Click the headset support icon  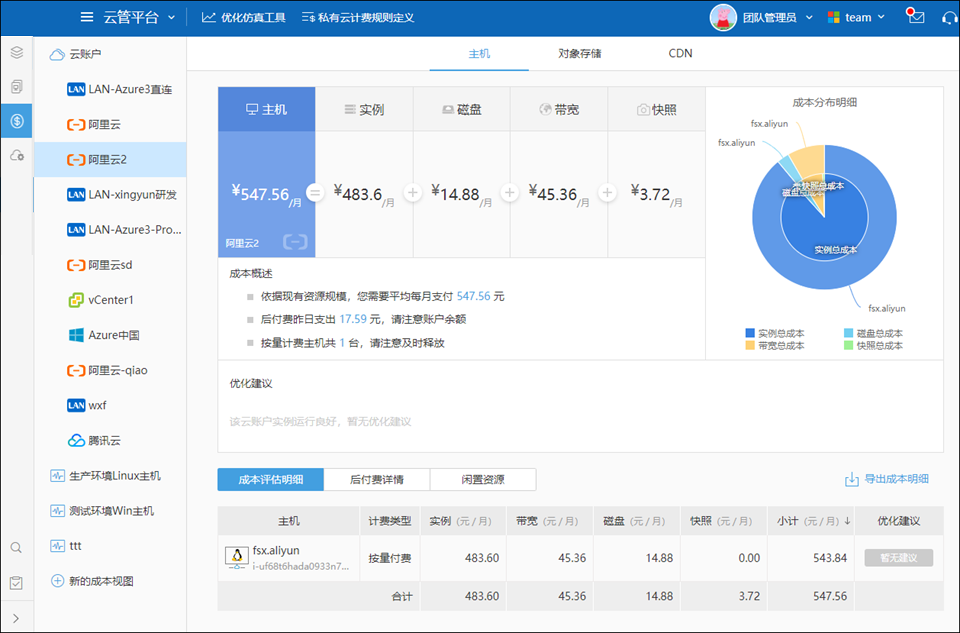[949, 17]
